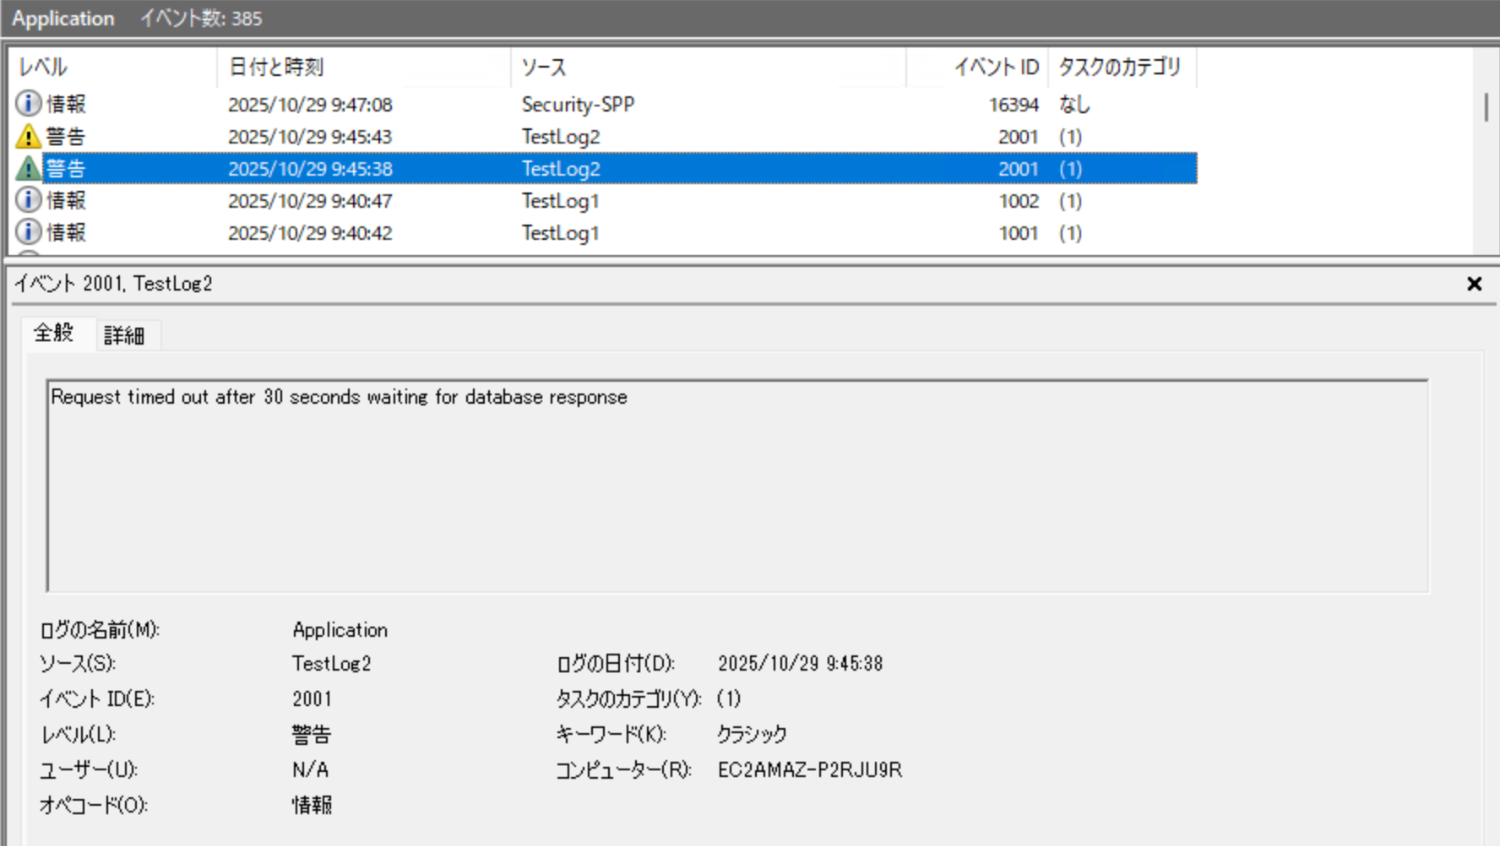
Task: Select TestLog1 event at 9:40:42
Action: click(560, 233)
